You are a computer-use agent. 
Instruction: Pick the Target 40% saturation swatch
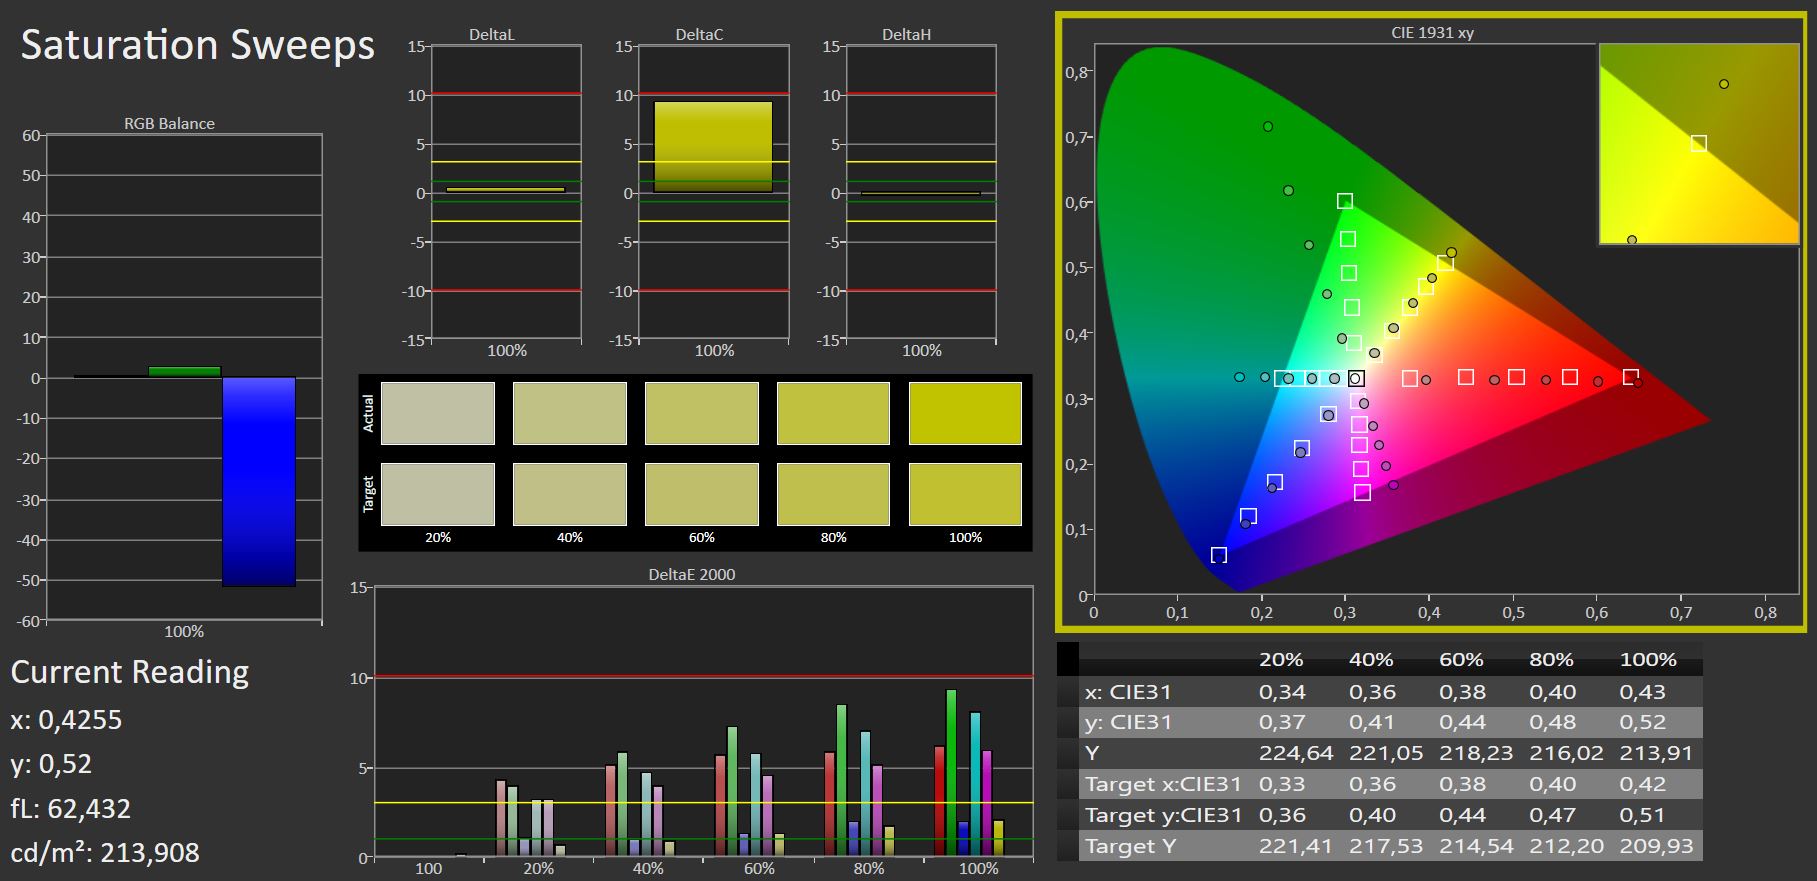(570, 494)
